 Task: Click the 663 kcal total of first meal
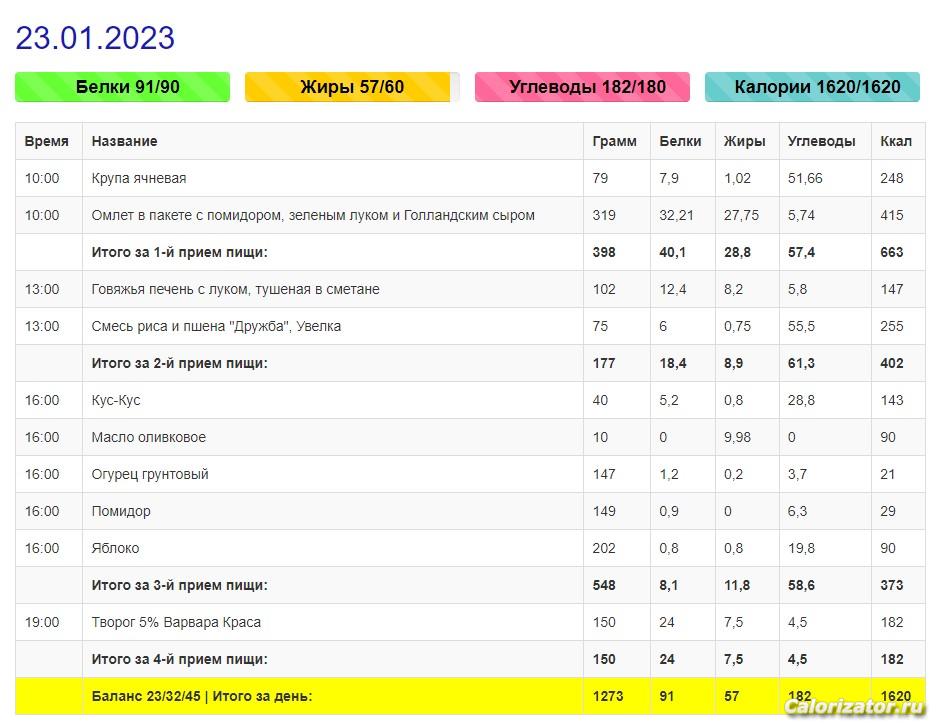tap(891, 253)
